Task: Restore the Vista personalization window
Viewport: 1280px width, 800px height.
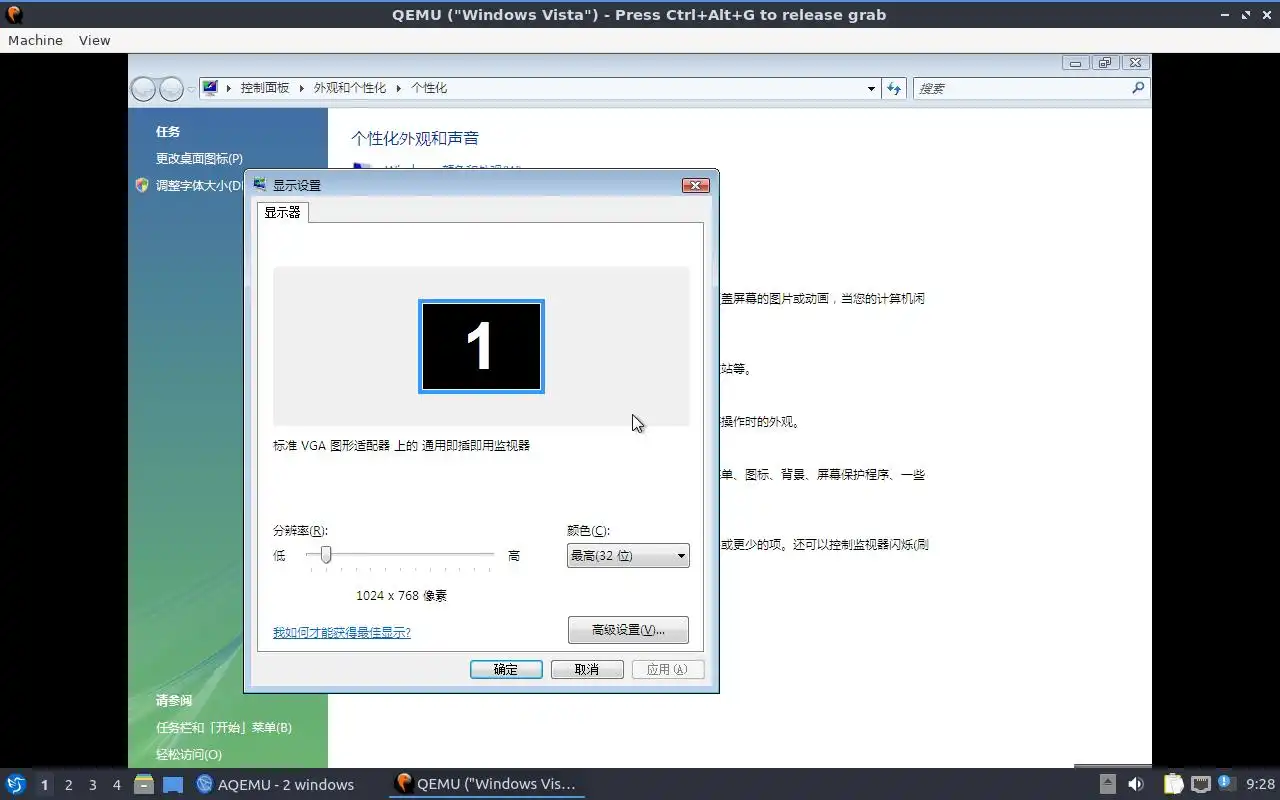Action: click(1105, 63)
